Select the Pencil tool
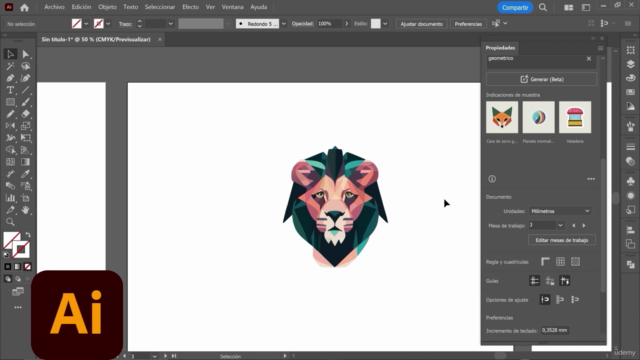640x360 pixels. tap(10, 114)
